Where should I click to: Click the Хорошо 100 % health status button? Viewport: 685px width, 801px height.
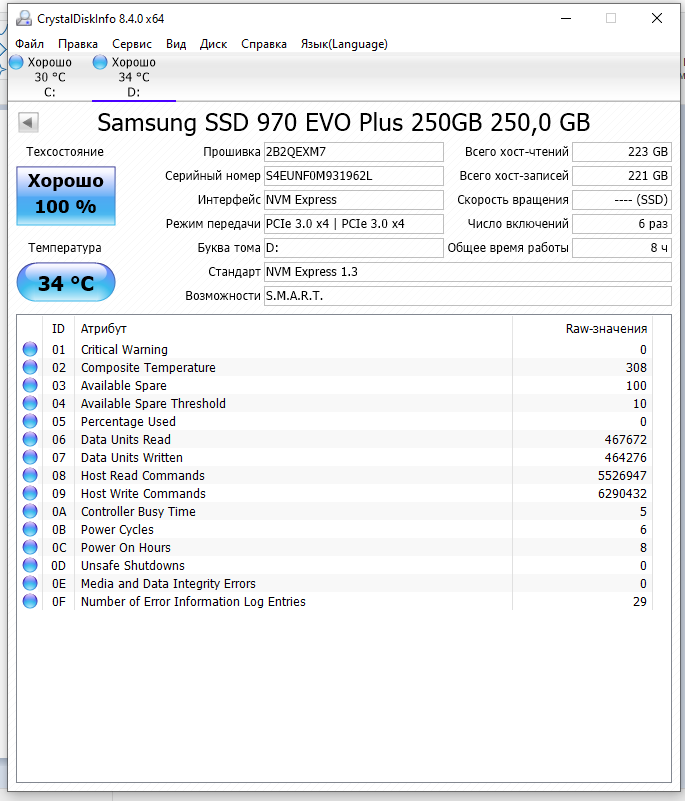click(66, 196)
